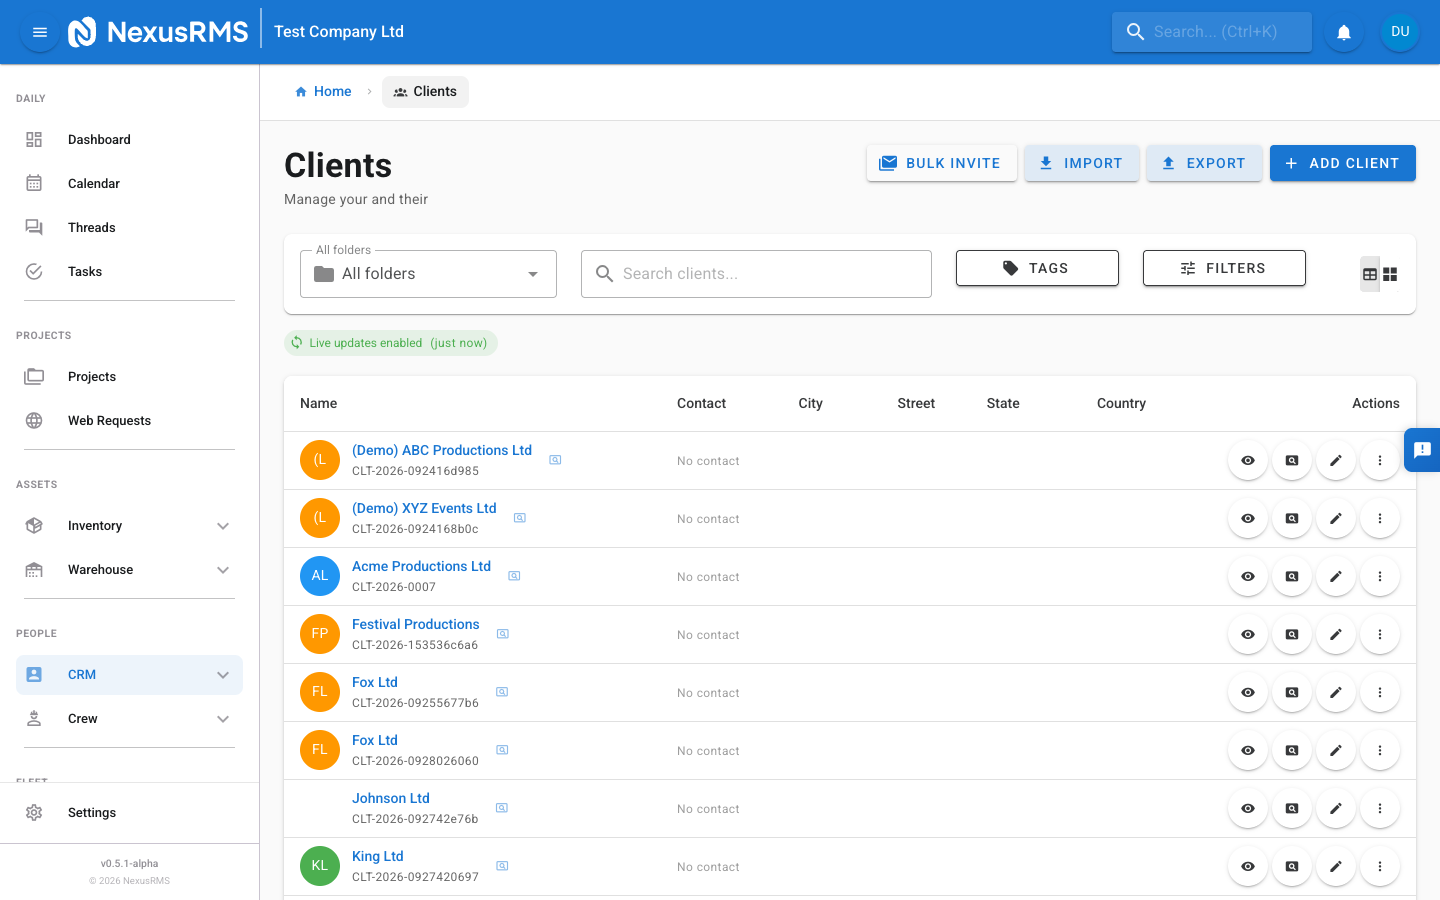This screenshot has width=1440, height=900.
Task: Switch to grid view layout
Action: tap(1390, 273)
